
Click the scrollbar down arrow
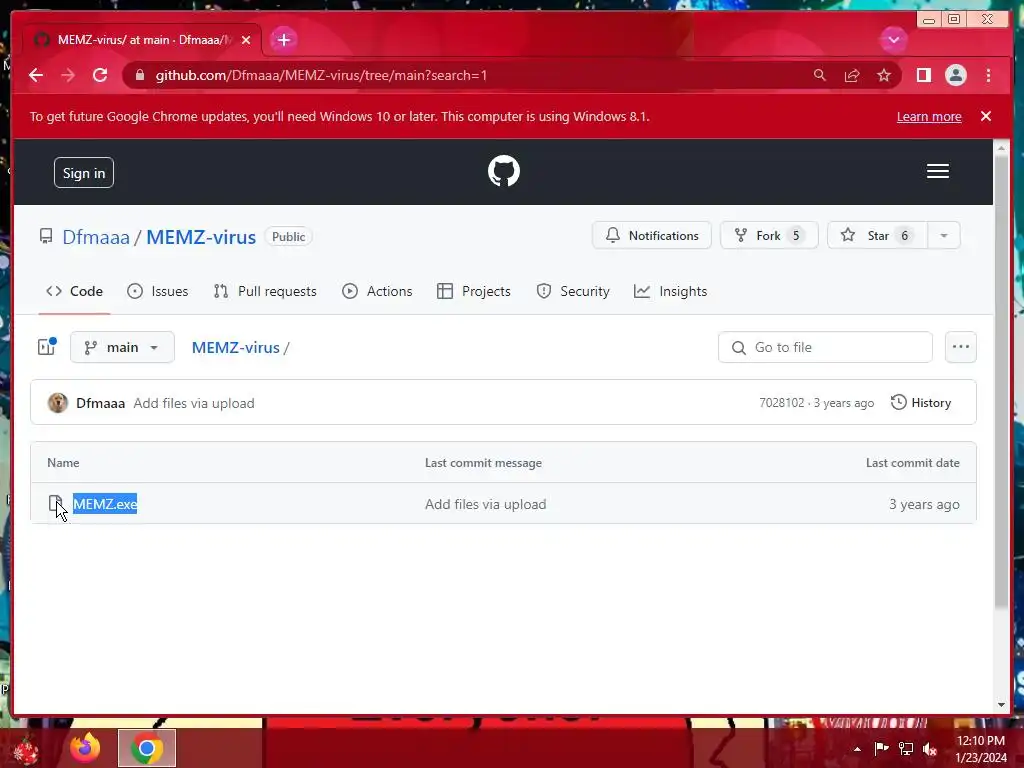pos(1001,705)
